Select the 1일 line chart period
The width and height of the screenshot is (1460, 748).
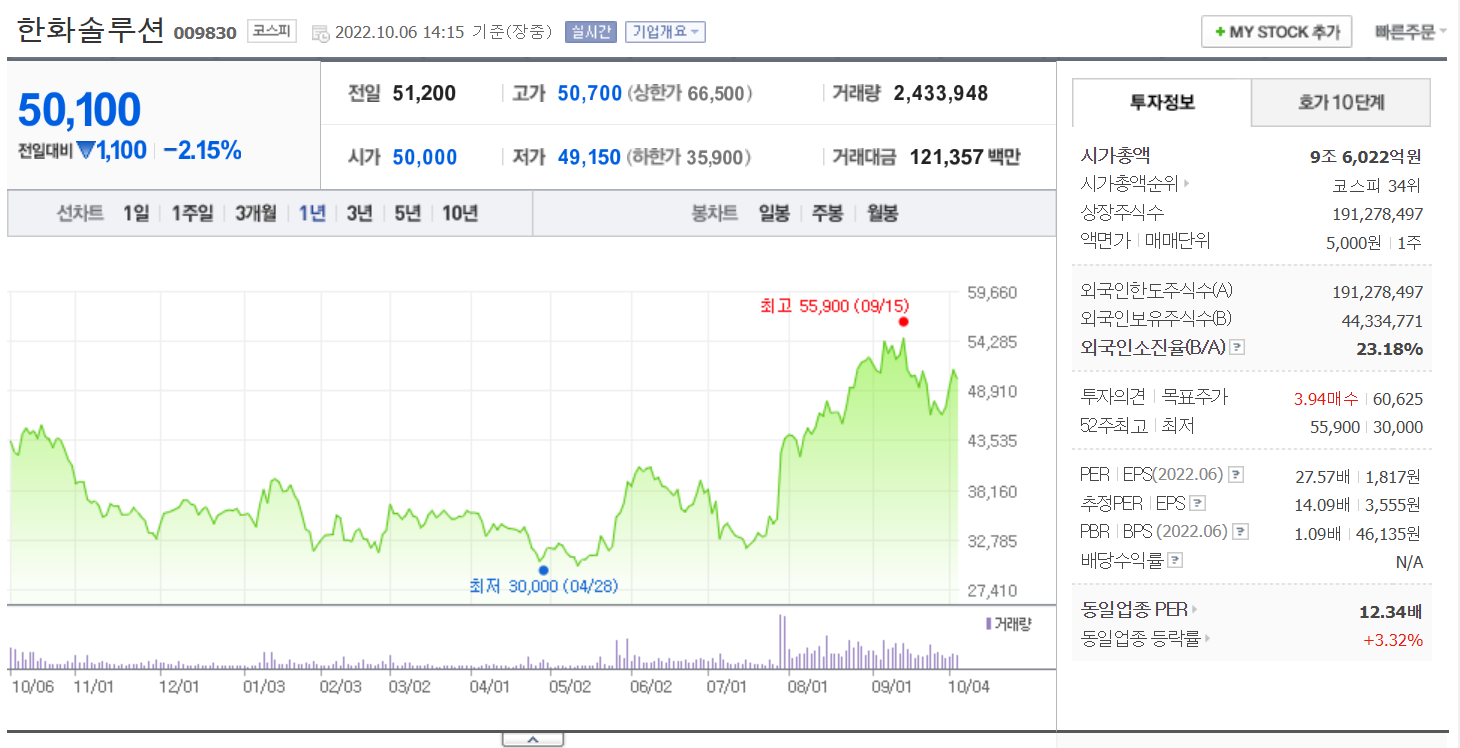click(136, 213)
